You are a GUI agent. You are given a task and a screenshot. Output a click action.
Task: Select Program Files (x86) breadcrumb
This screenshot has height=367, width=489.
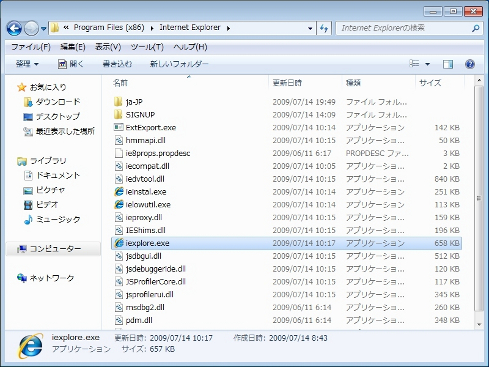(109, 28)
